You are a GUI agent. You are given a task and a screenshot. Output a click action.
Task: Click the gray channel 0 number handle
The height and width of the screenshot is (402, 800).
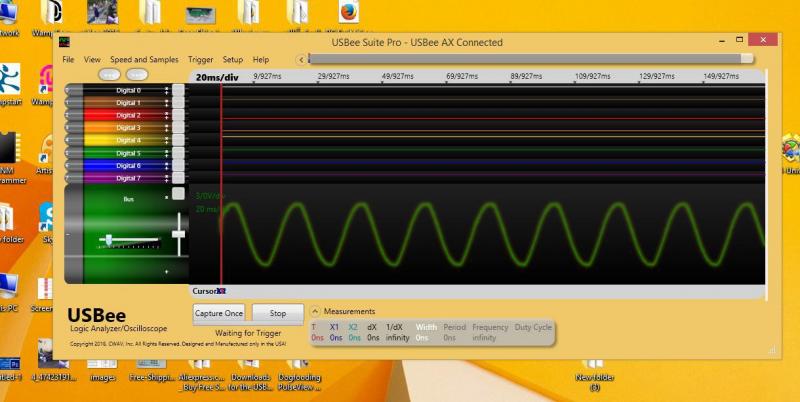point(73,90)
